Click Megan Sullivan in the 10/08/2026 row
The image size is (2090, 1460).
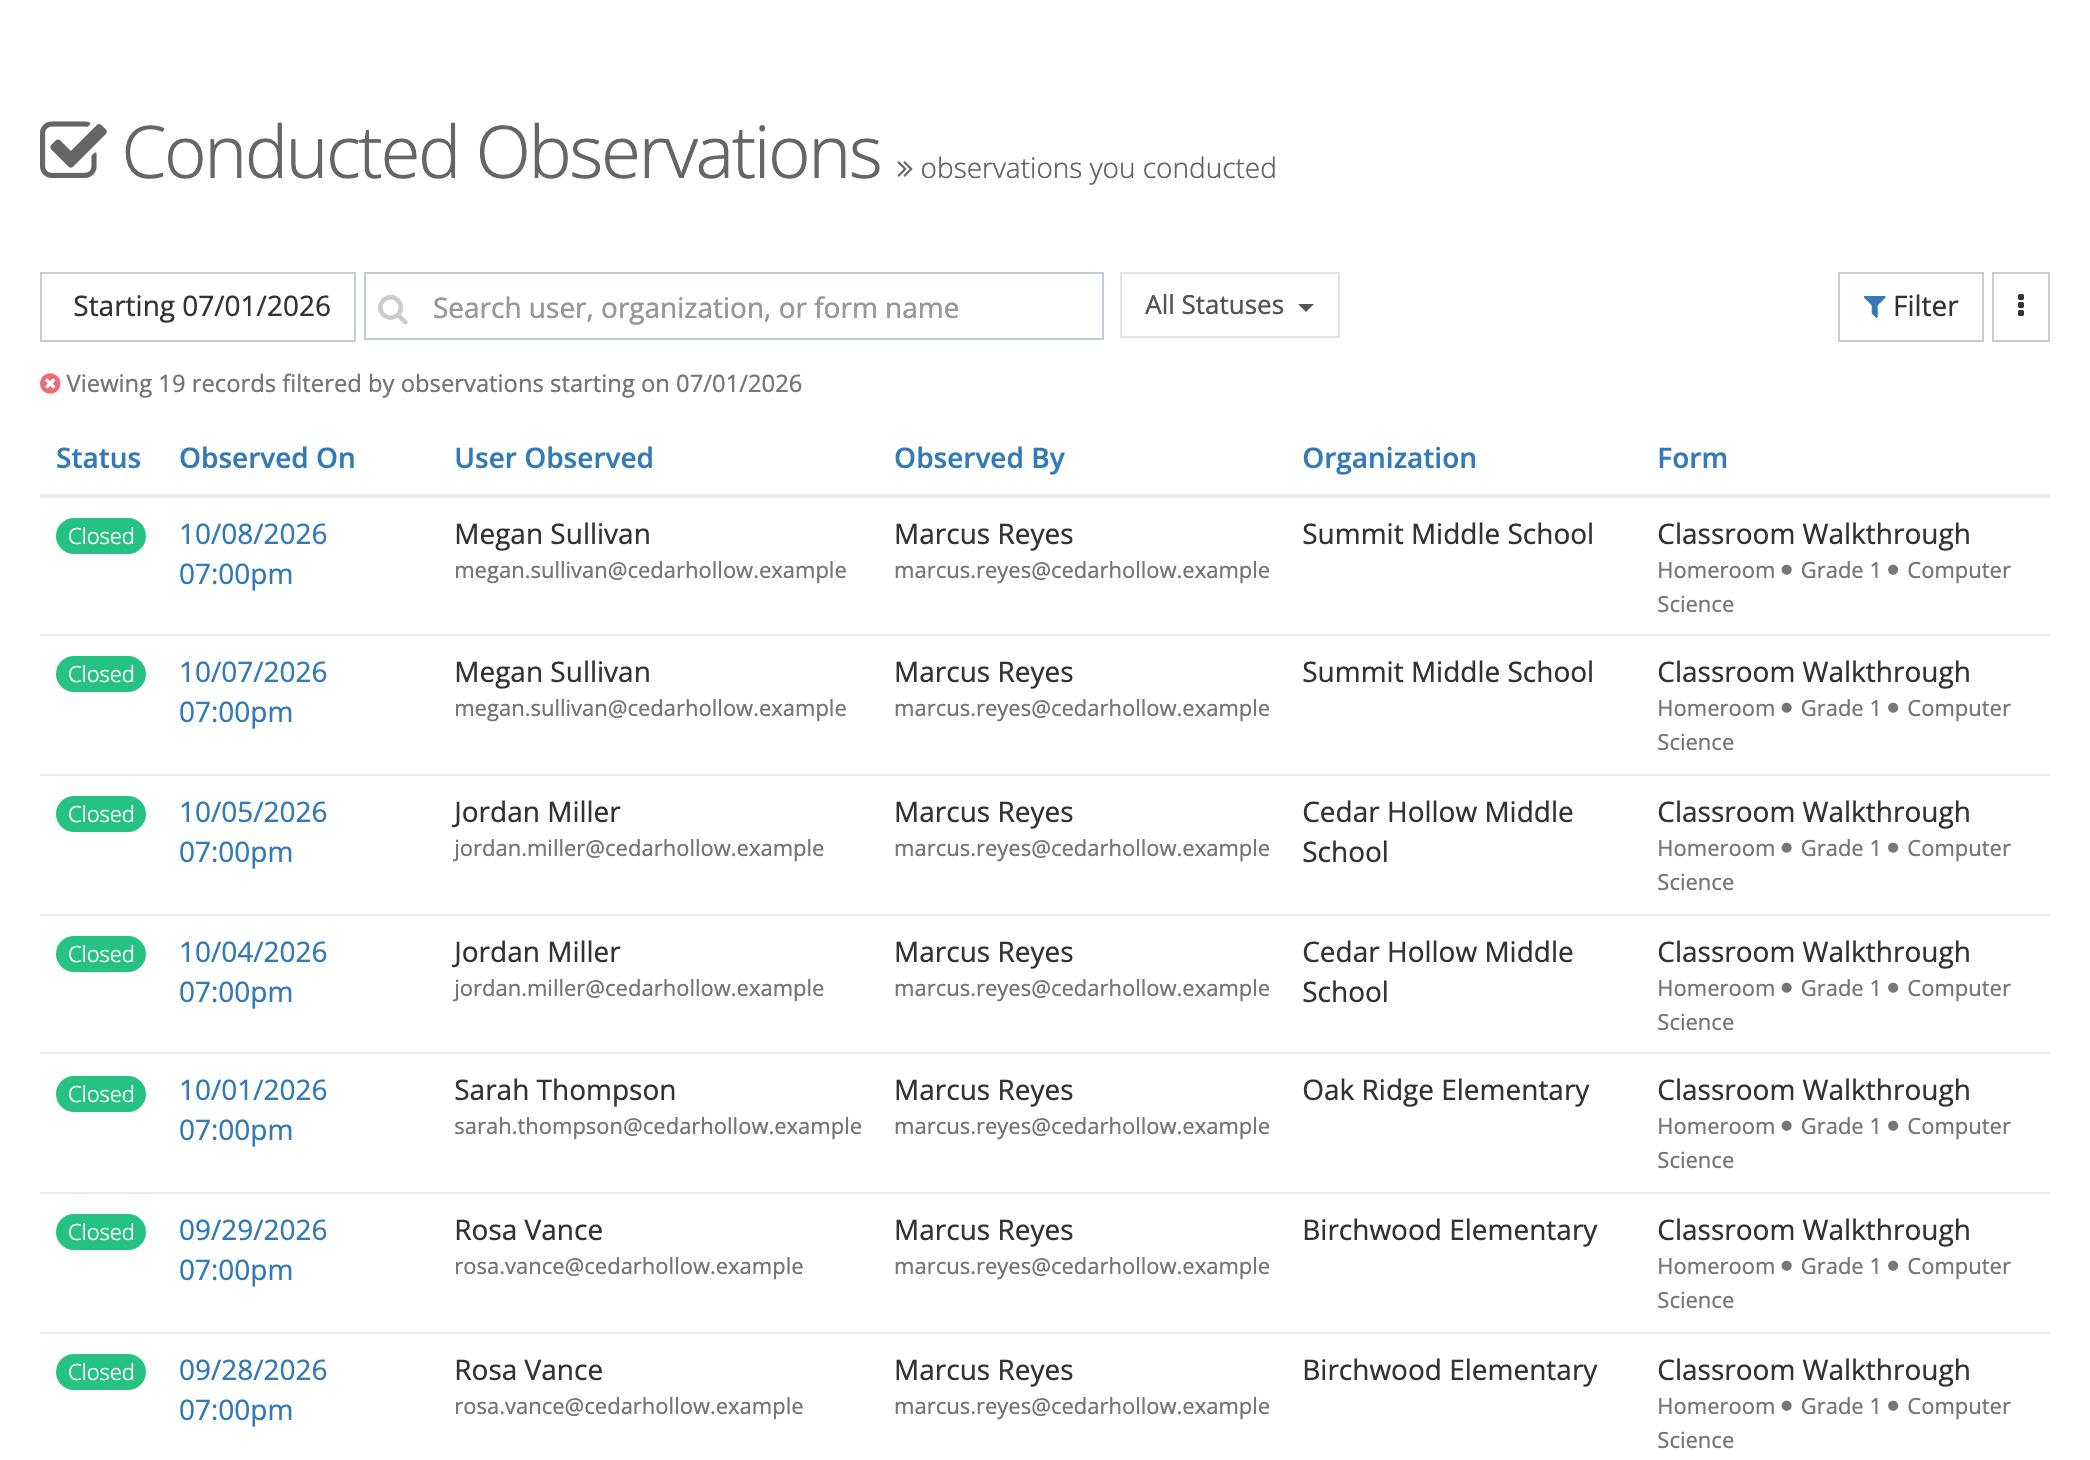click(x=552, y=534)
